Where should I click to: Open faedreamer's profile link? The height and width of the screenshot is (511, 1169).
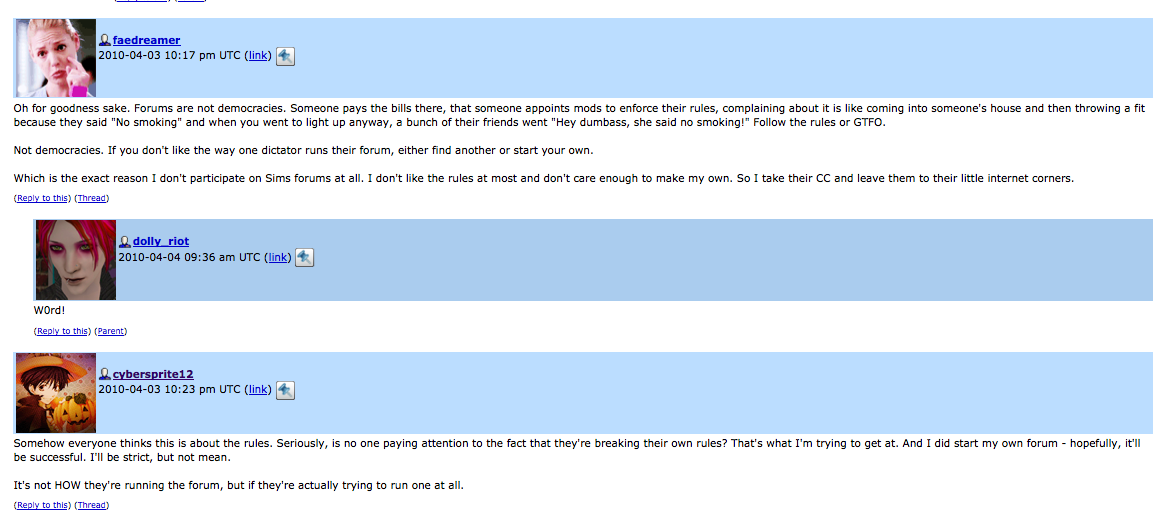pos(146,40)
